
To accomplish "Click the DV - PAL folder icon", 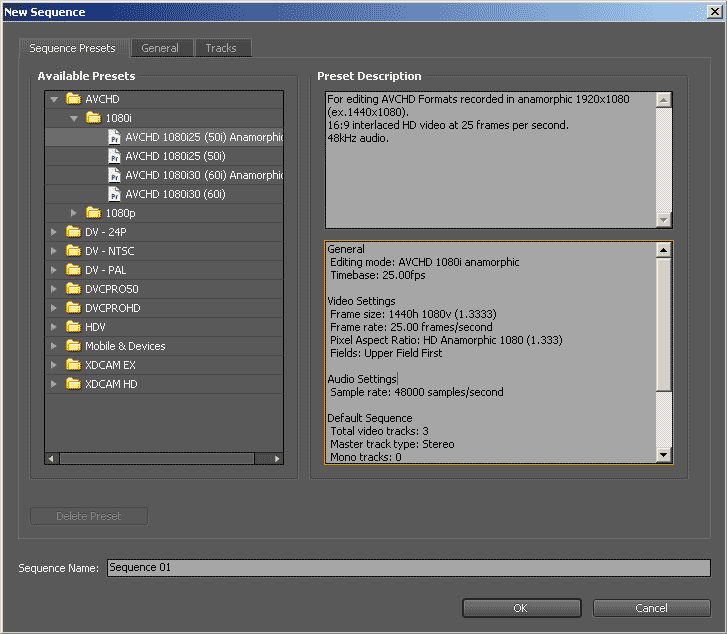I will pos(73,270).
